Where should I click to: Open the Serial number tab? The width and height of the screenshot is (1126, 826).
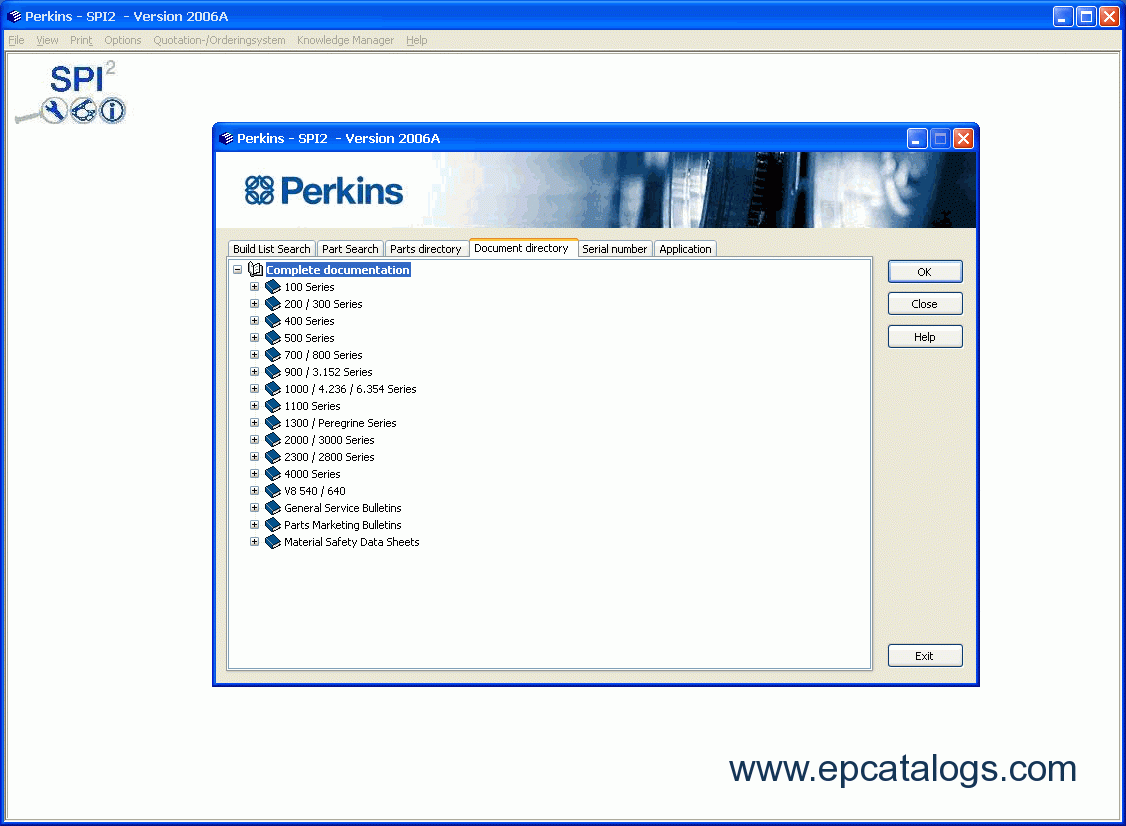pos(614,249)
